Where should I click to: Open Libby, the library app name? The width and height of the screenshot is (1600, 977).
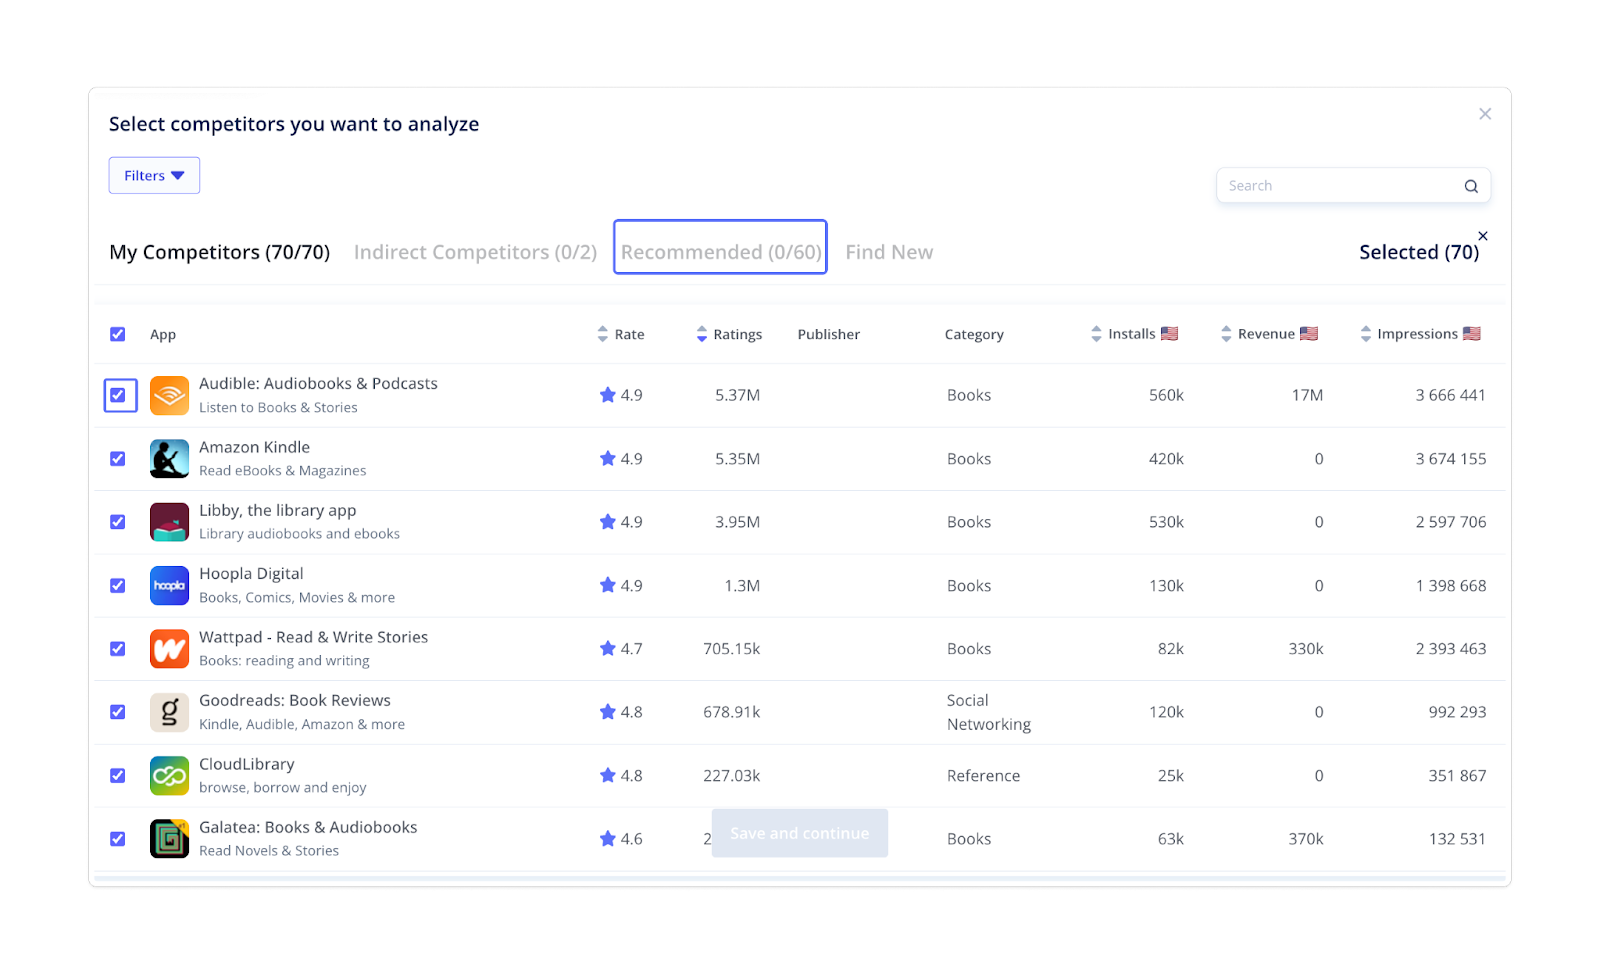(x=277, y=511)
